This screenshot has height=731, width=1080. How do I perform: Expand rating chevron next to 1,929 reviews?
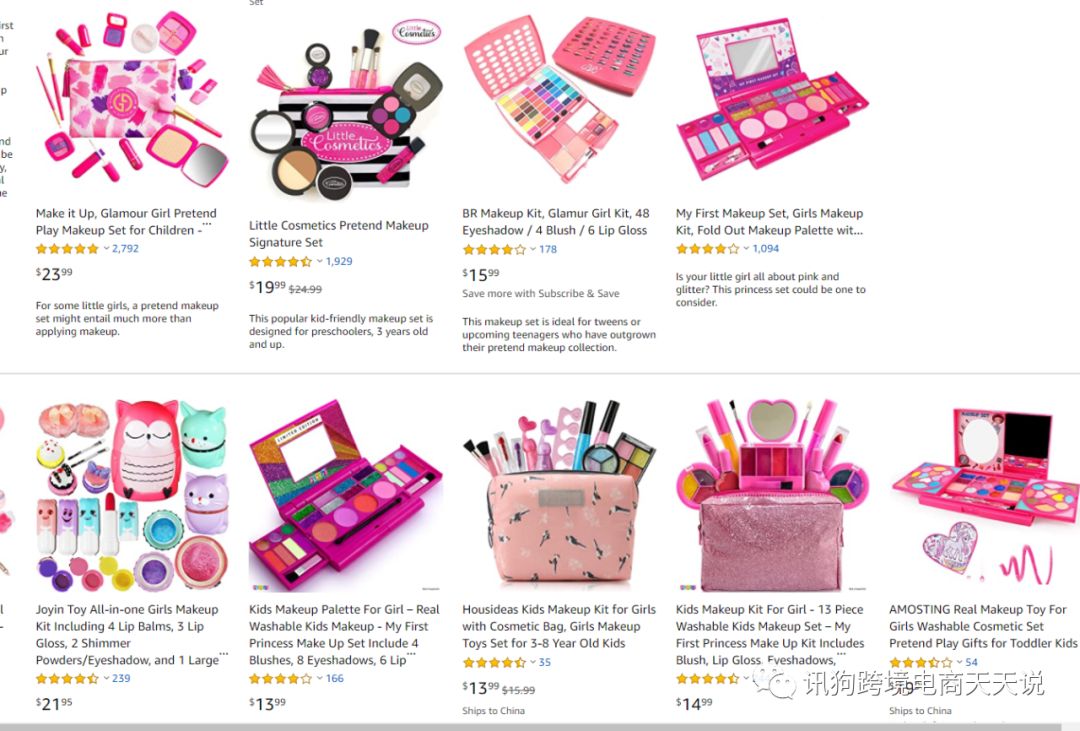pyautogui.click(x=320, y=261)
